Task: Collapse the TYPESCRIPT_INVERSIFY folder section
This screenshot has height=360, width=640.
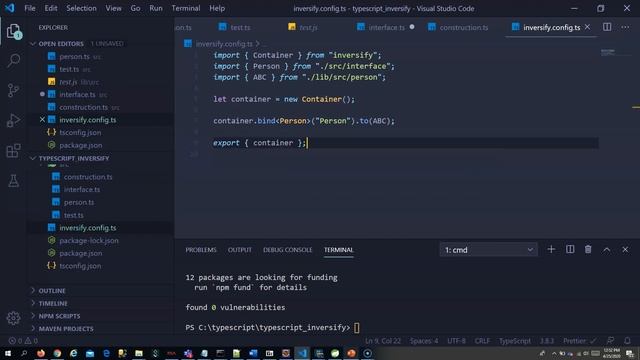Action: [x=74, y=158]
